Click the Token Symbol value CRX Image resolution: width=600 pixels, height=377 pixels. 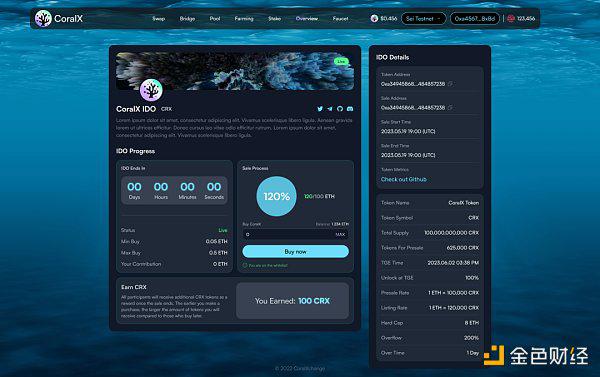(x=473, y=218)
